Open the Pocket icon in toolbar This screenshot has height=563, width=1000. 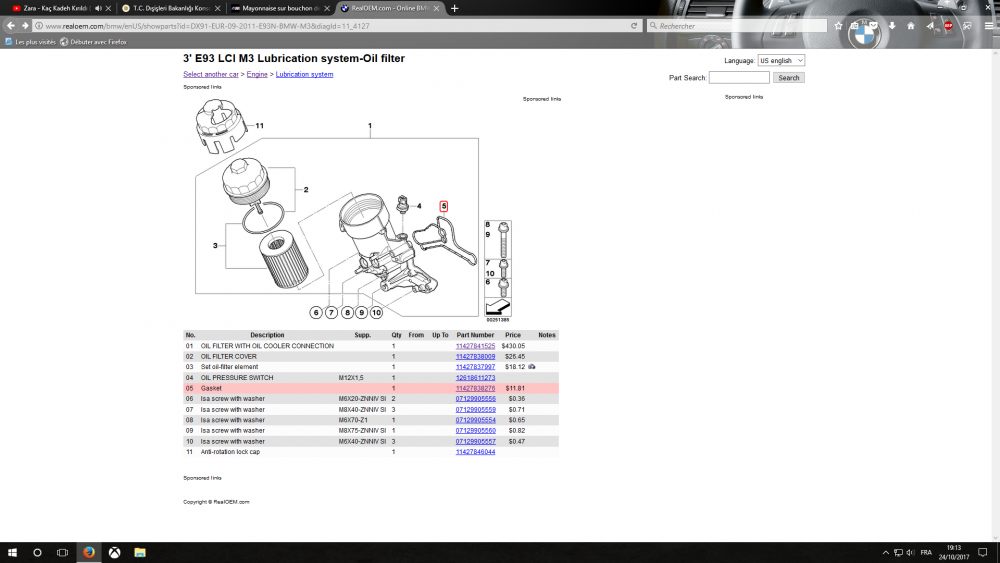(x=874, y=26)
